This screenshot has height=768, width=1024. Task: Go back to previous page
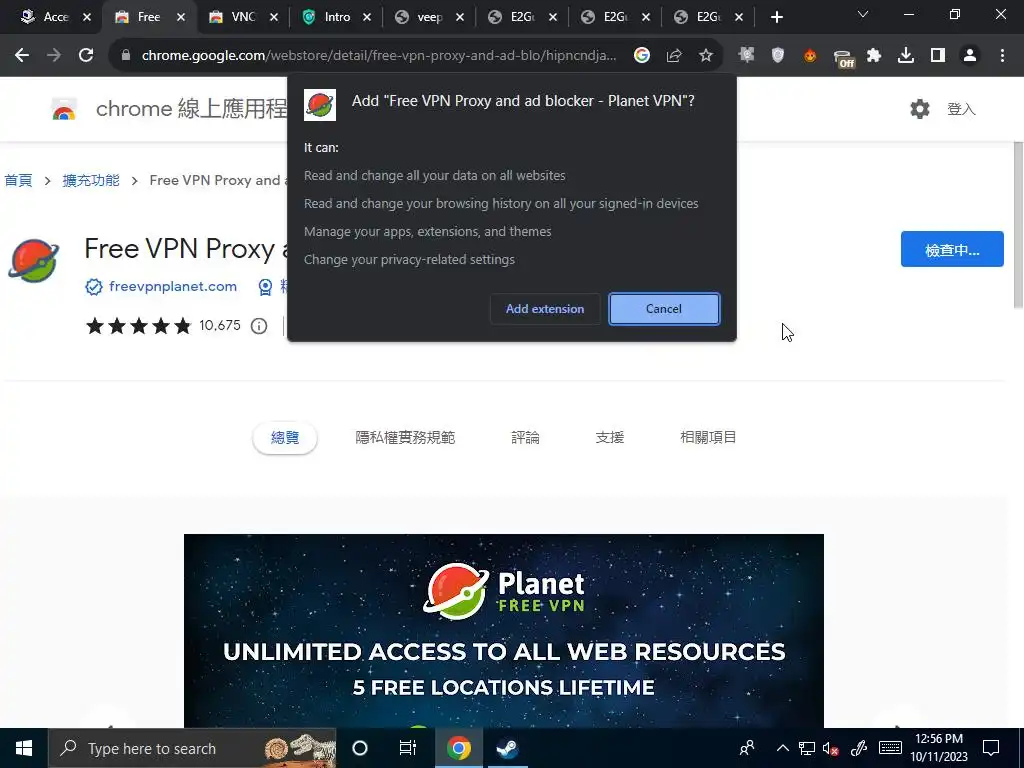(x=22, y=56)
